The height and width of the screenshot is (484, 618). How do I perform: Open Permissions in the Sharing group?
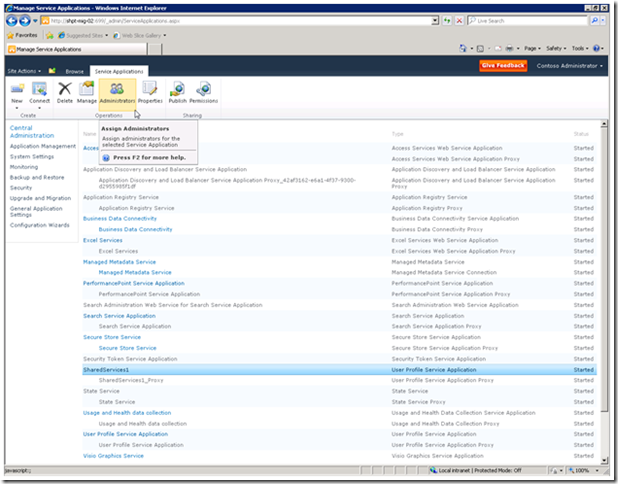tap(203, 93)
